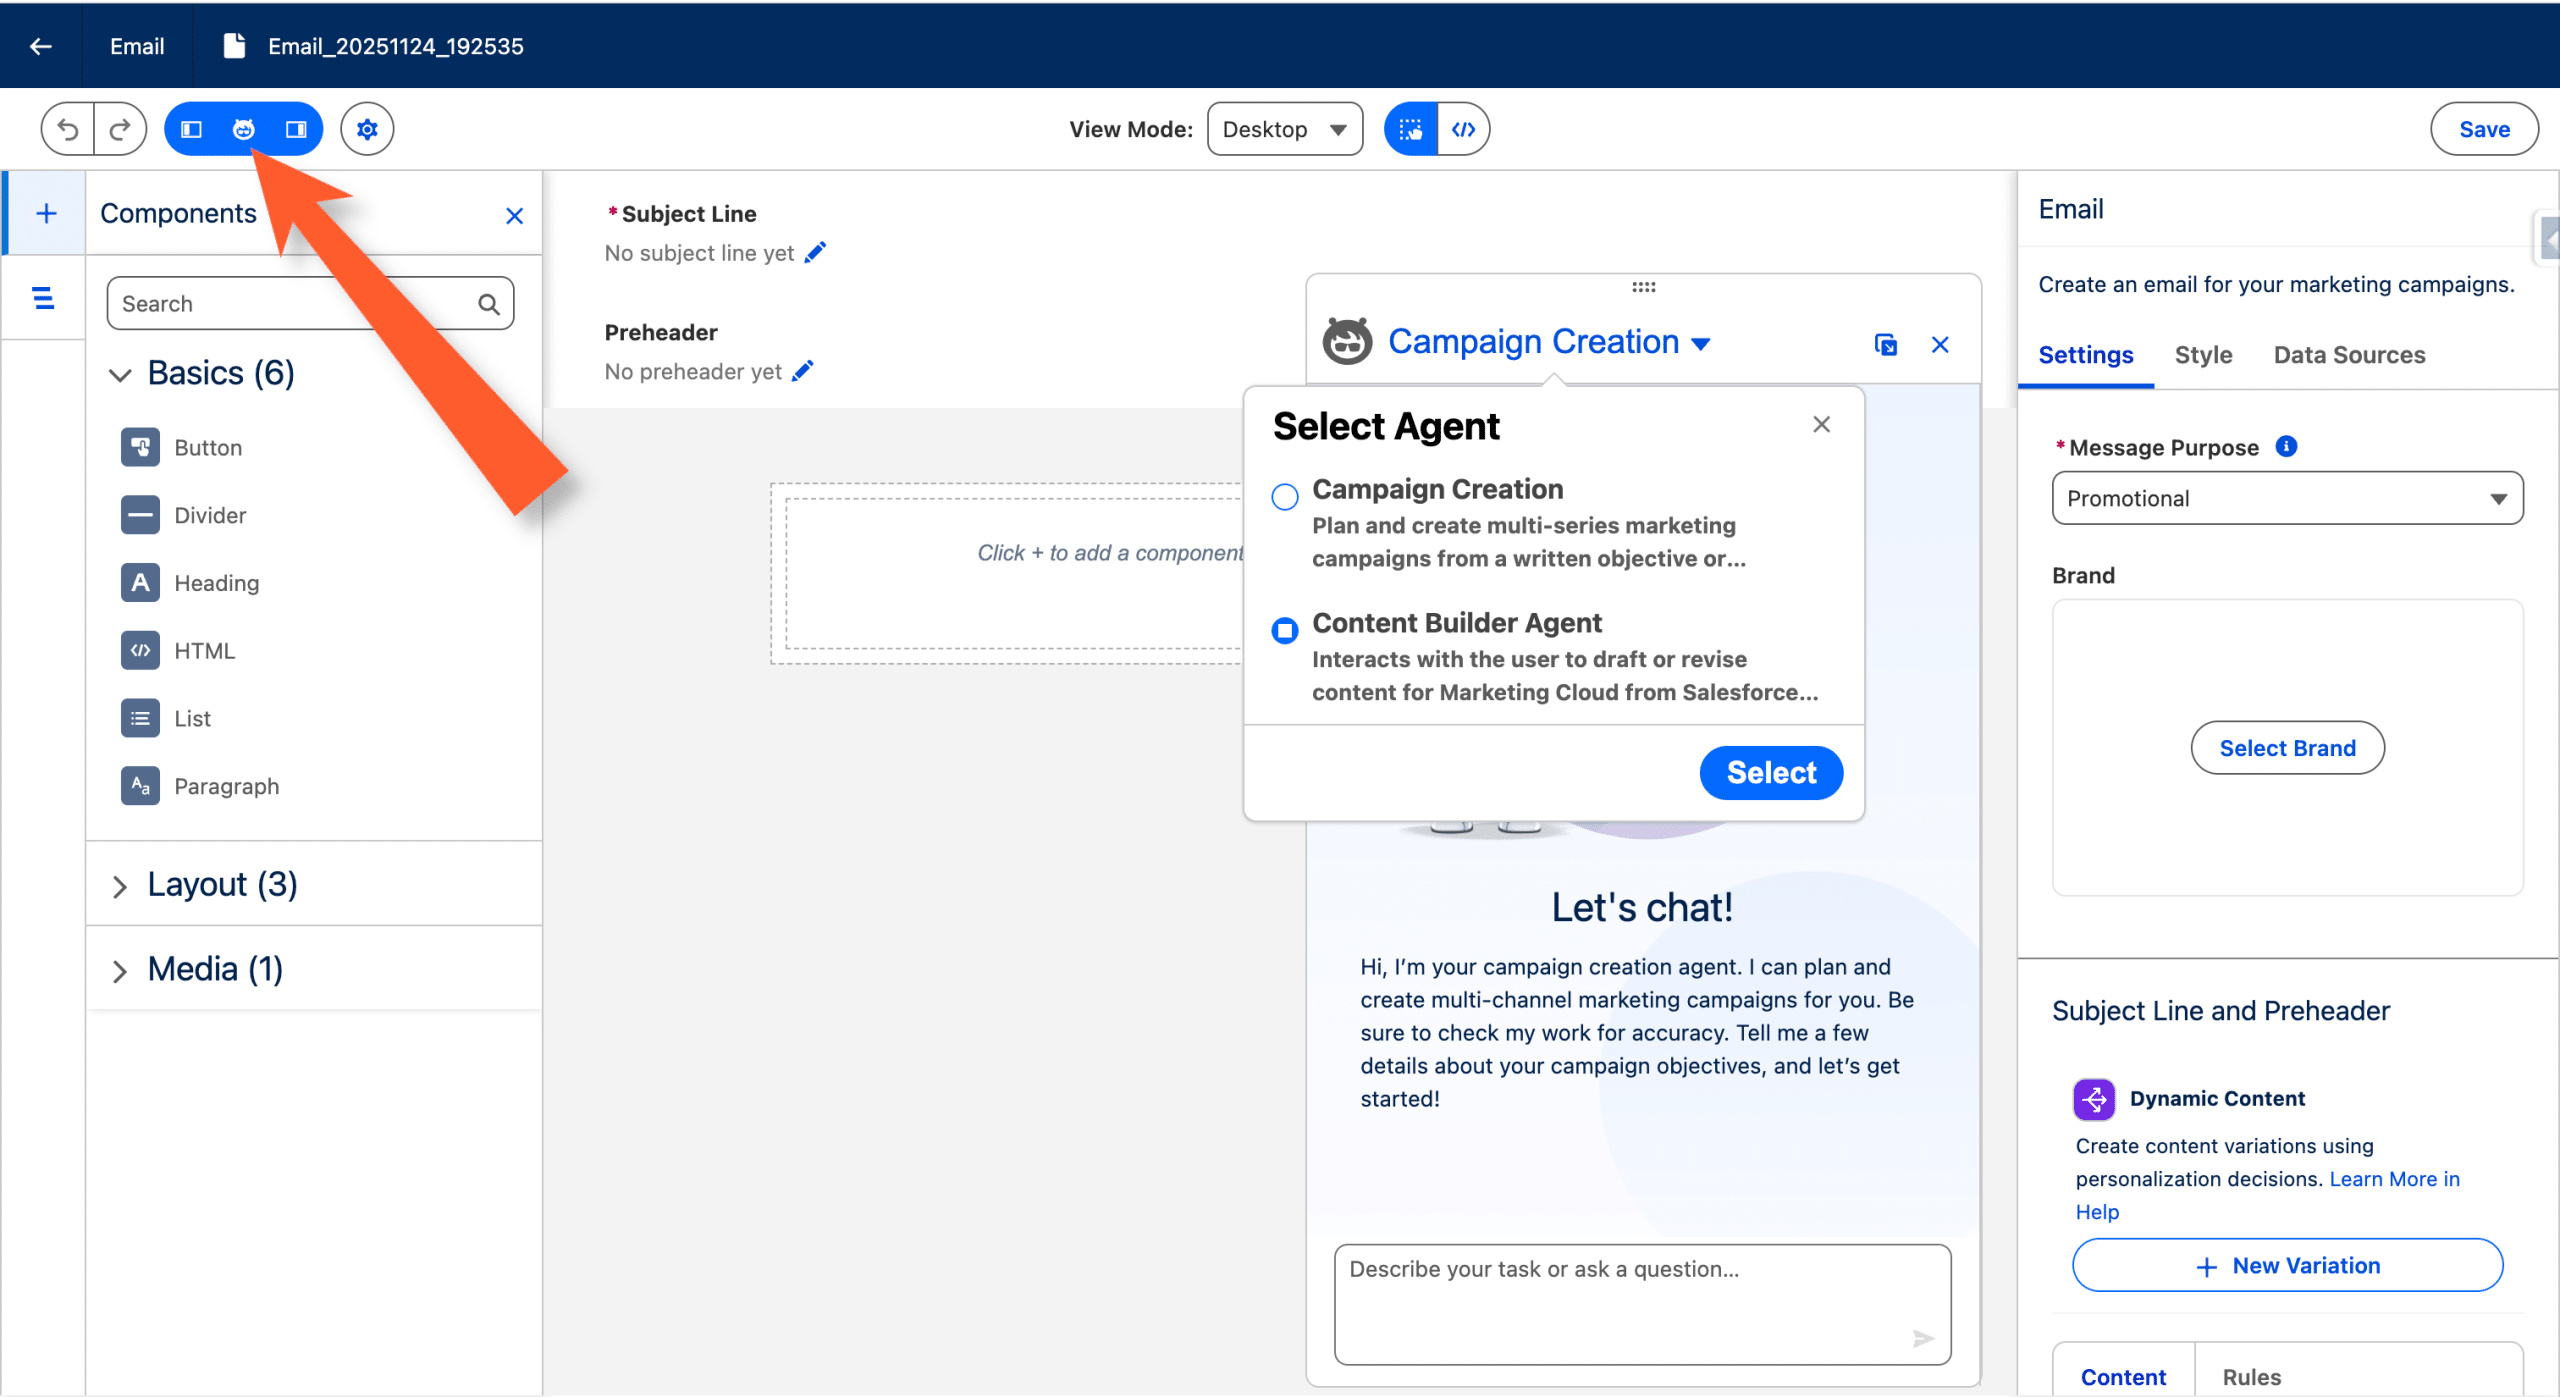Select Content Builder Agent radio option
The width and height of the screenshot is (2560, 1397).
tap(1285, 630)
